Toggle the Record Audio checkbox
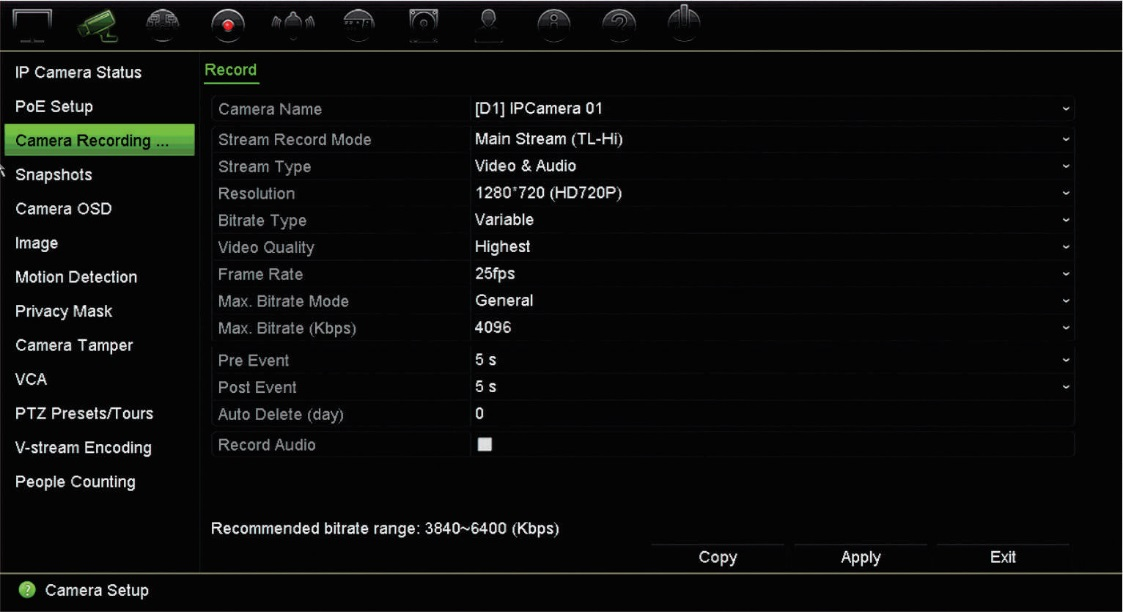Screen dimensions: 1123x612 pos(485,445)
